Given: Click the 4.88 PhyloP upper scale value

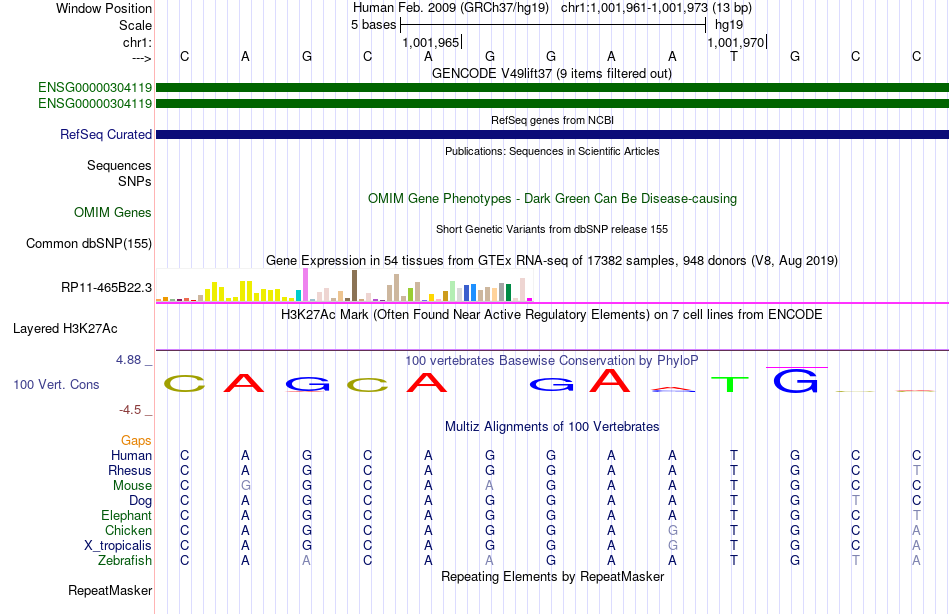Looking at the screenshot, I should click(x=128, y=360).
